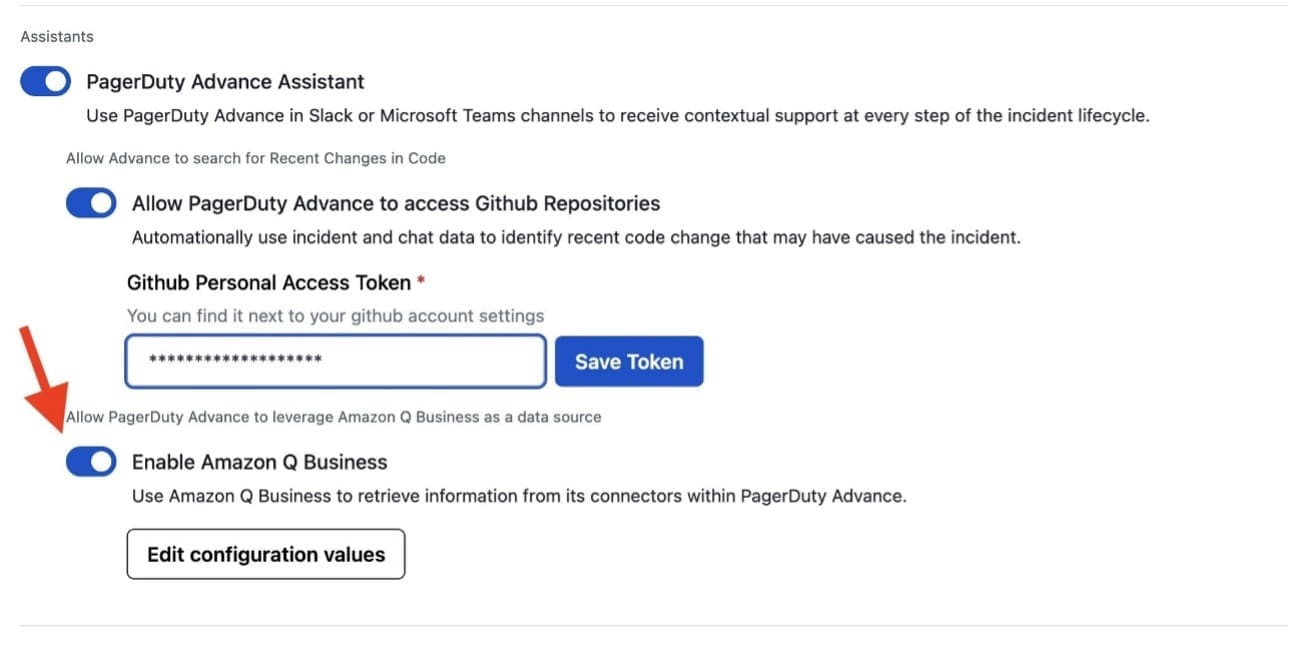Image resolution: width=1292 pixels, height=656 pixels.
Task: Disable the PagerDuty Advance Assistant toggle
Action: tap(45, 81)
